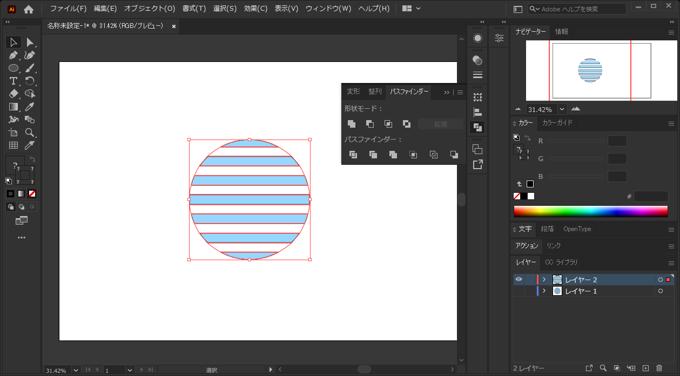
Task: Select the Rotate tool
Action: pyautogui.click(x=29, y=81)
